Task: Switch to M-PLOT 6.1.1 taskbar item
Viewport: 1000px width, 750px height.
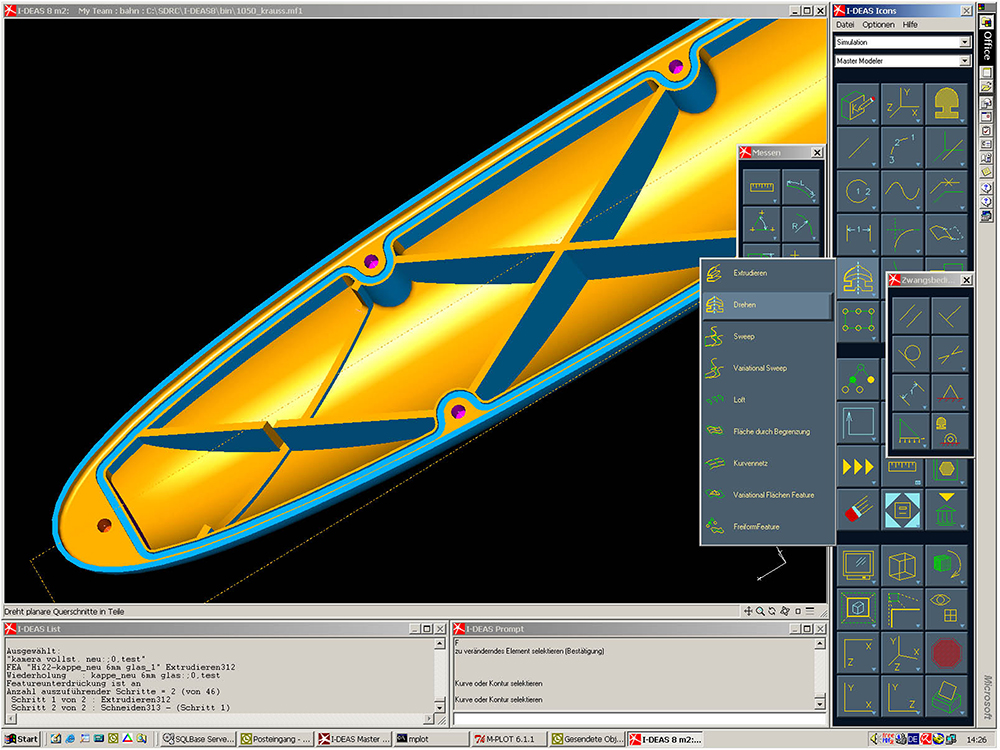Action: 509,739
